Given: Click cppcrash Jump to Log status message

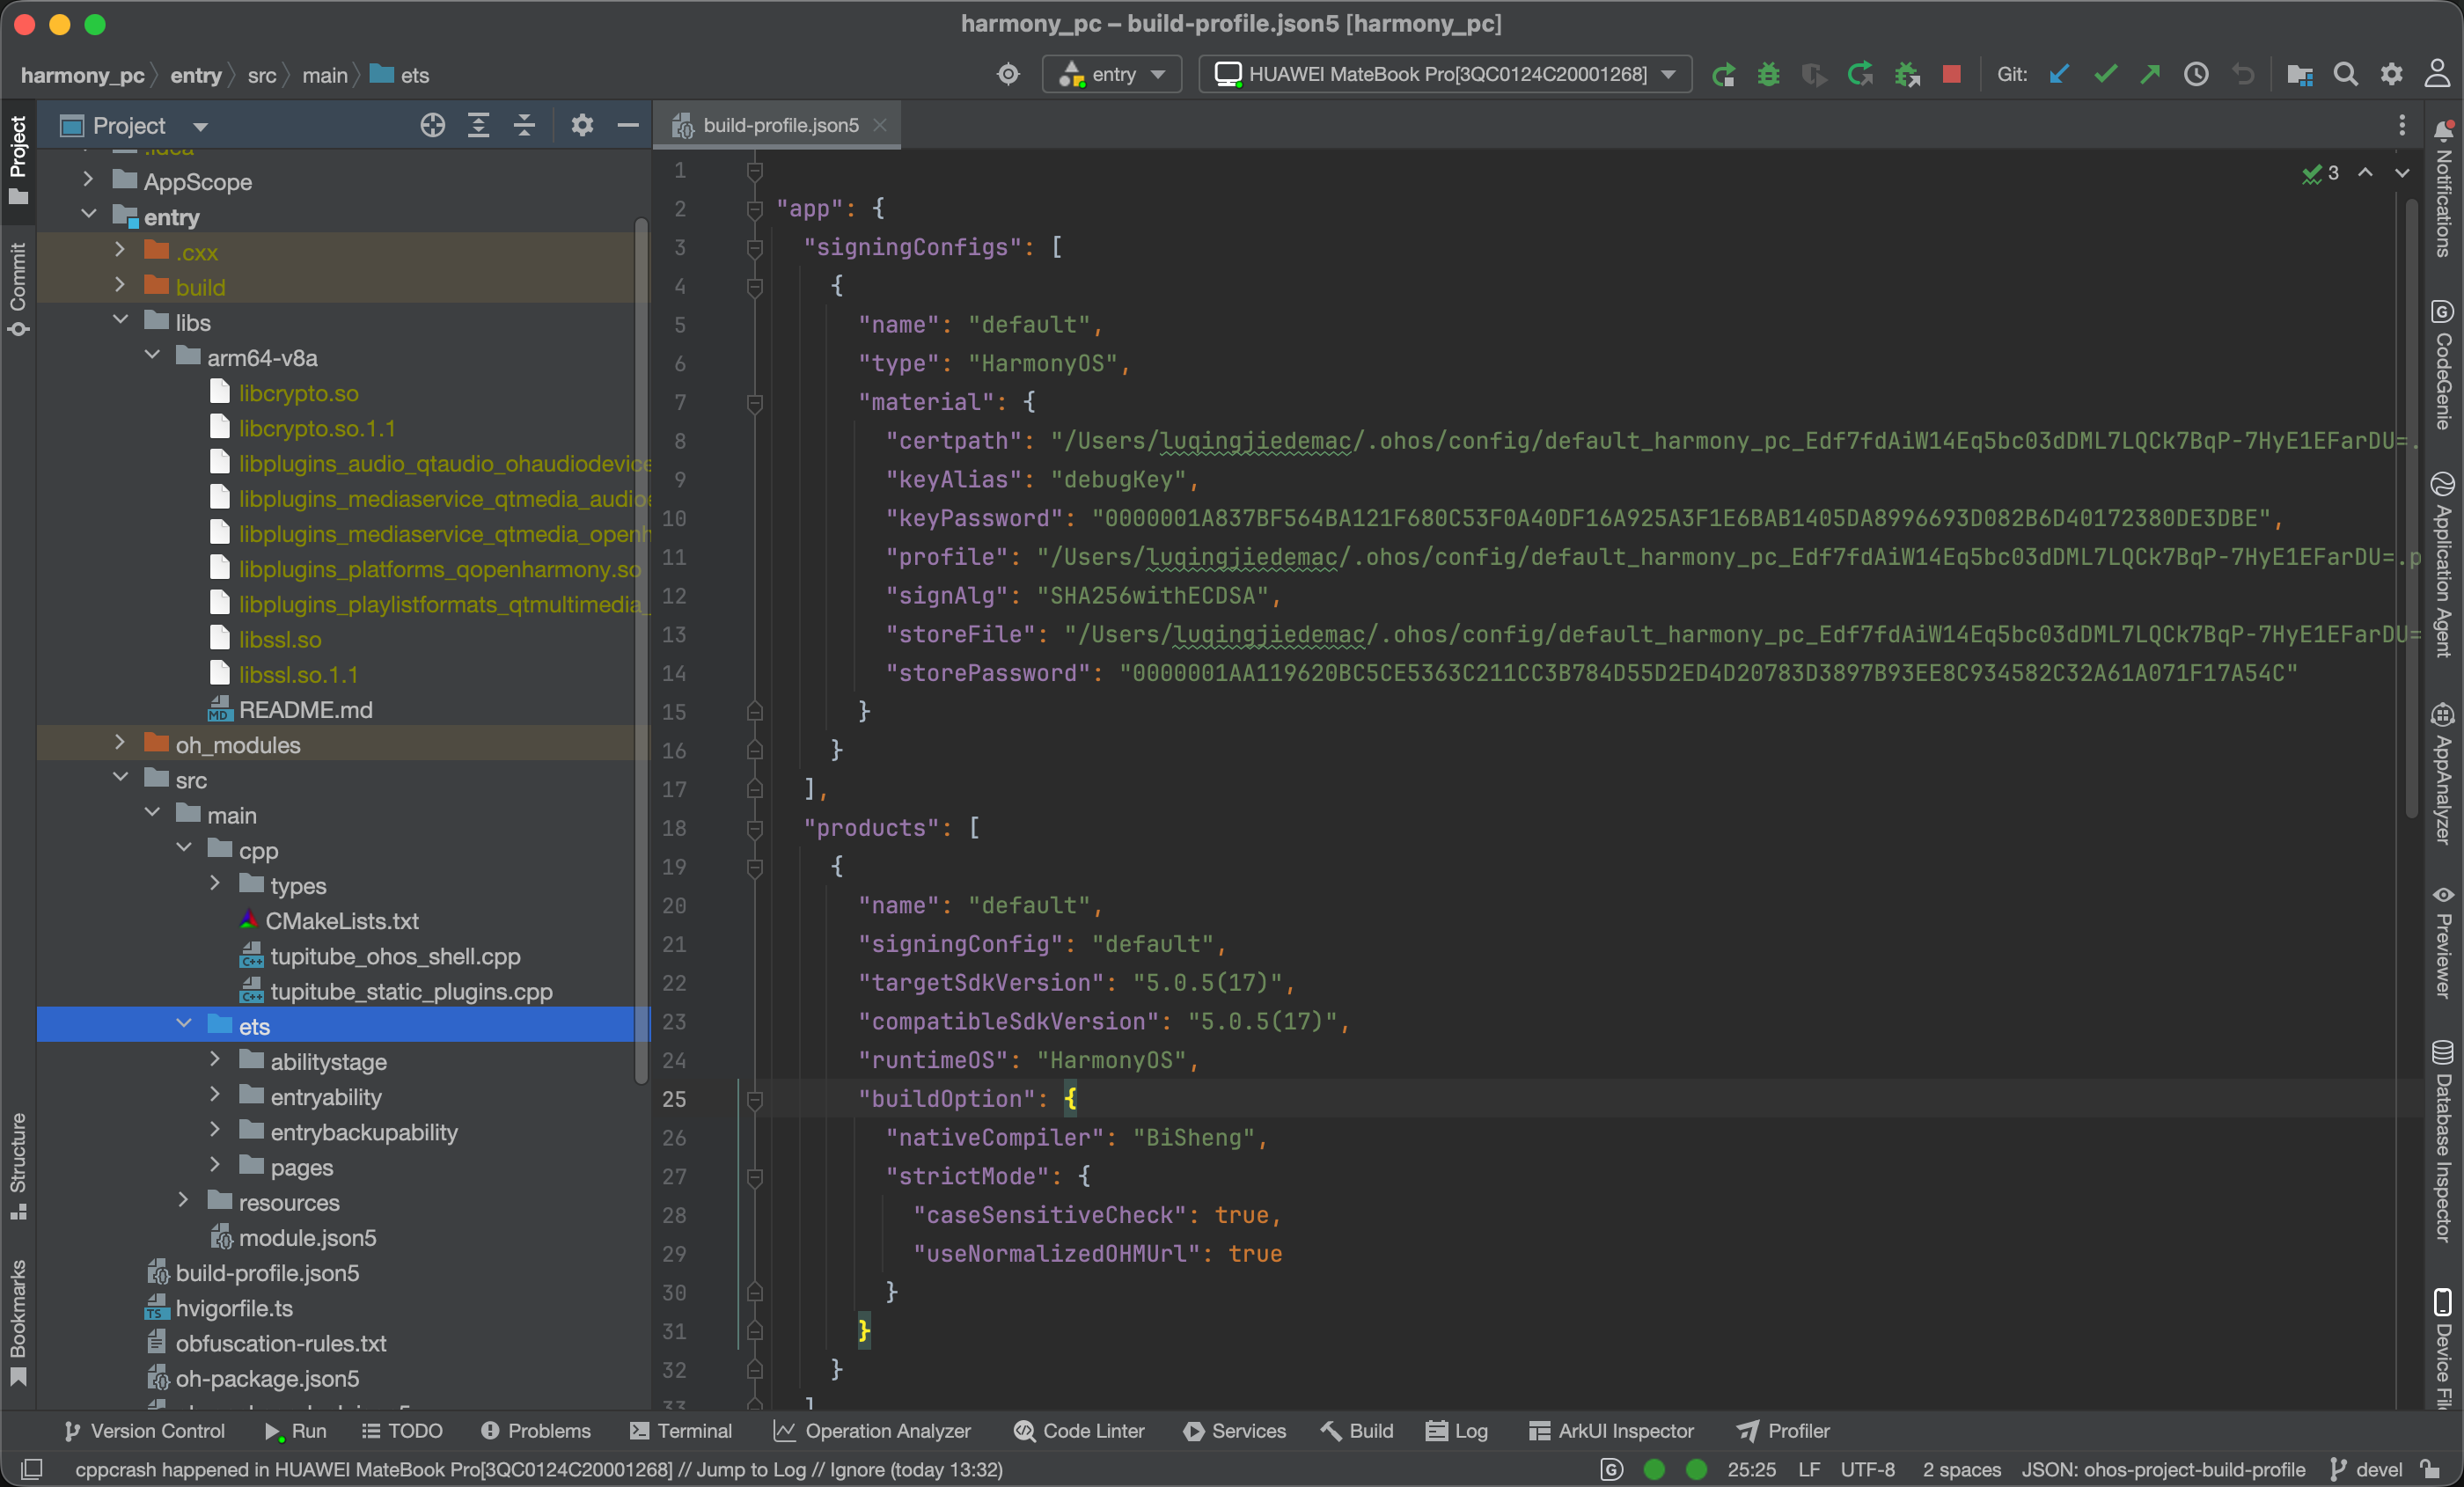Looking at the screenshot, I should [x=539, y=1469].
